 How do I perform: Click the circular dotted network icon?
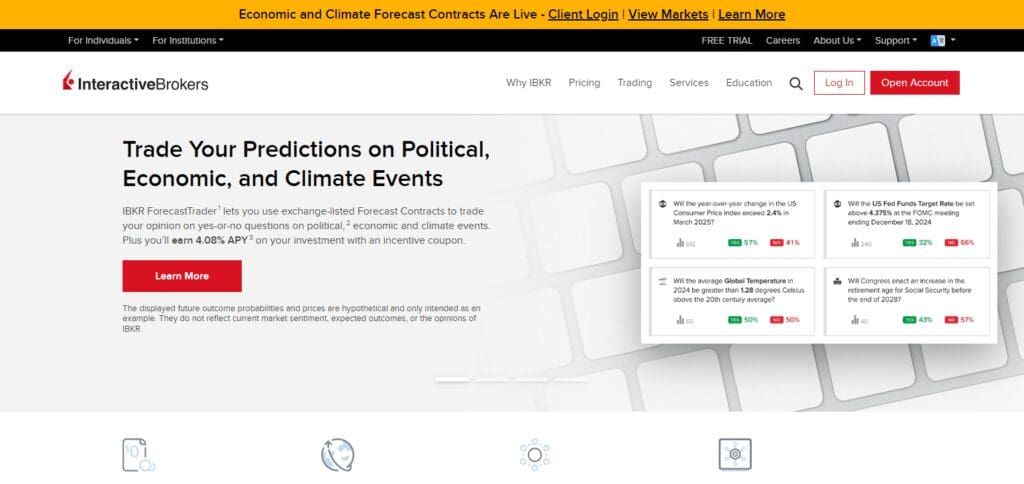[534, 455]
